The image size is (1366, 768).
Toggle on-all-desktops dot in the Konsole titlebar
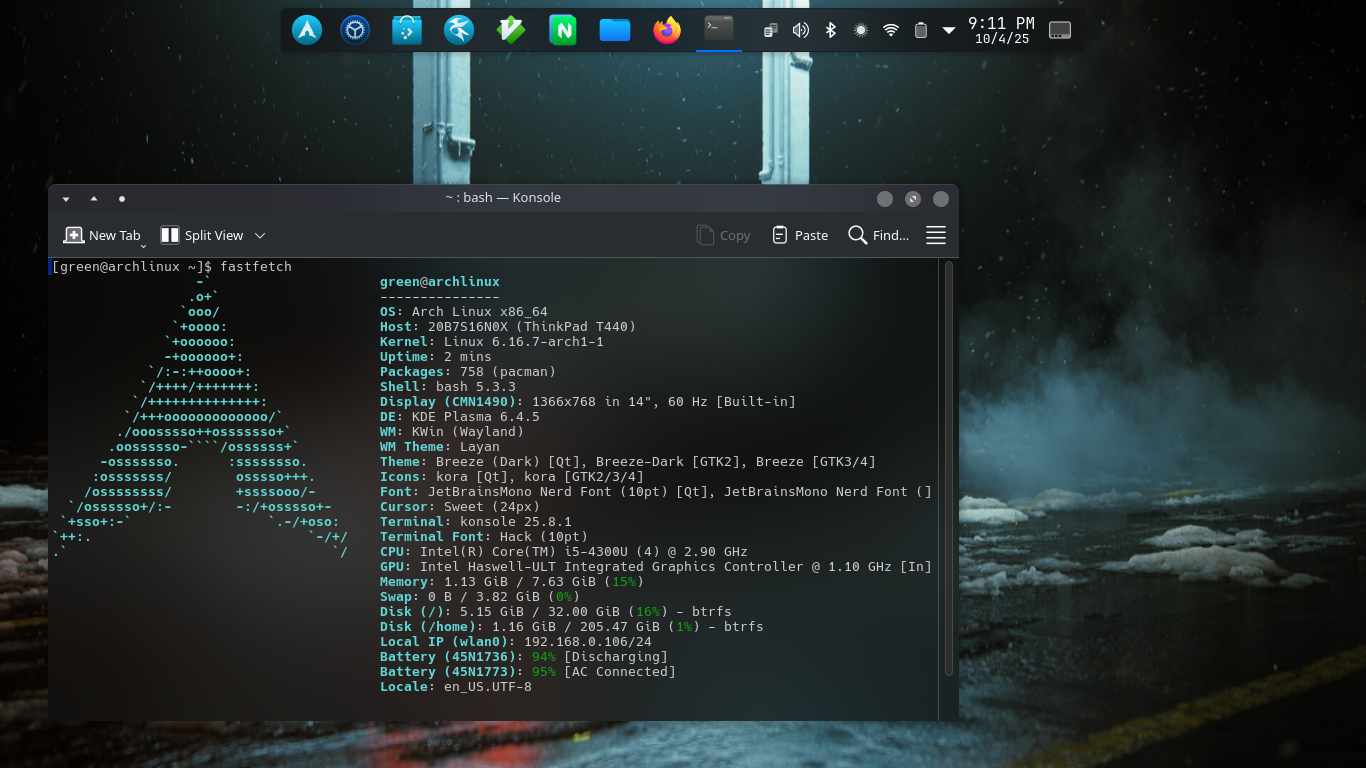(122, 198)
